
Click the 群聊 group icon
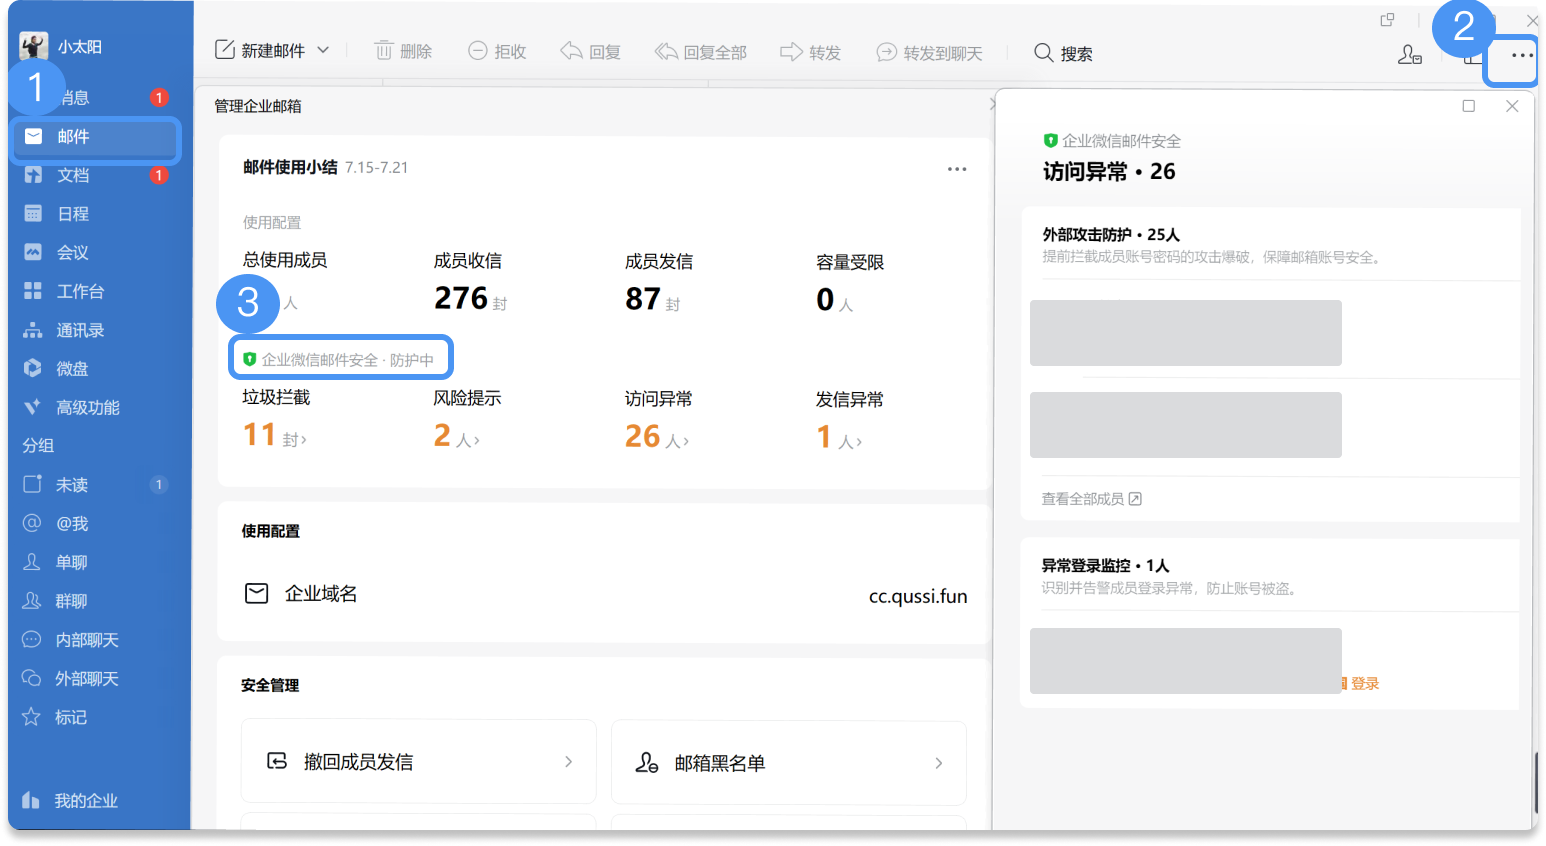[x=32, y=601]
